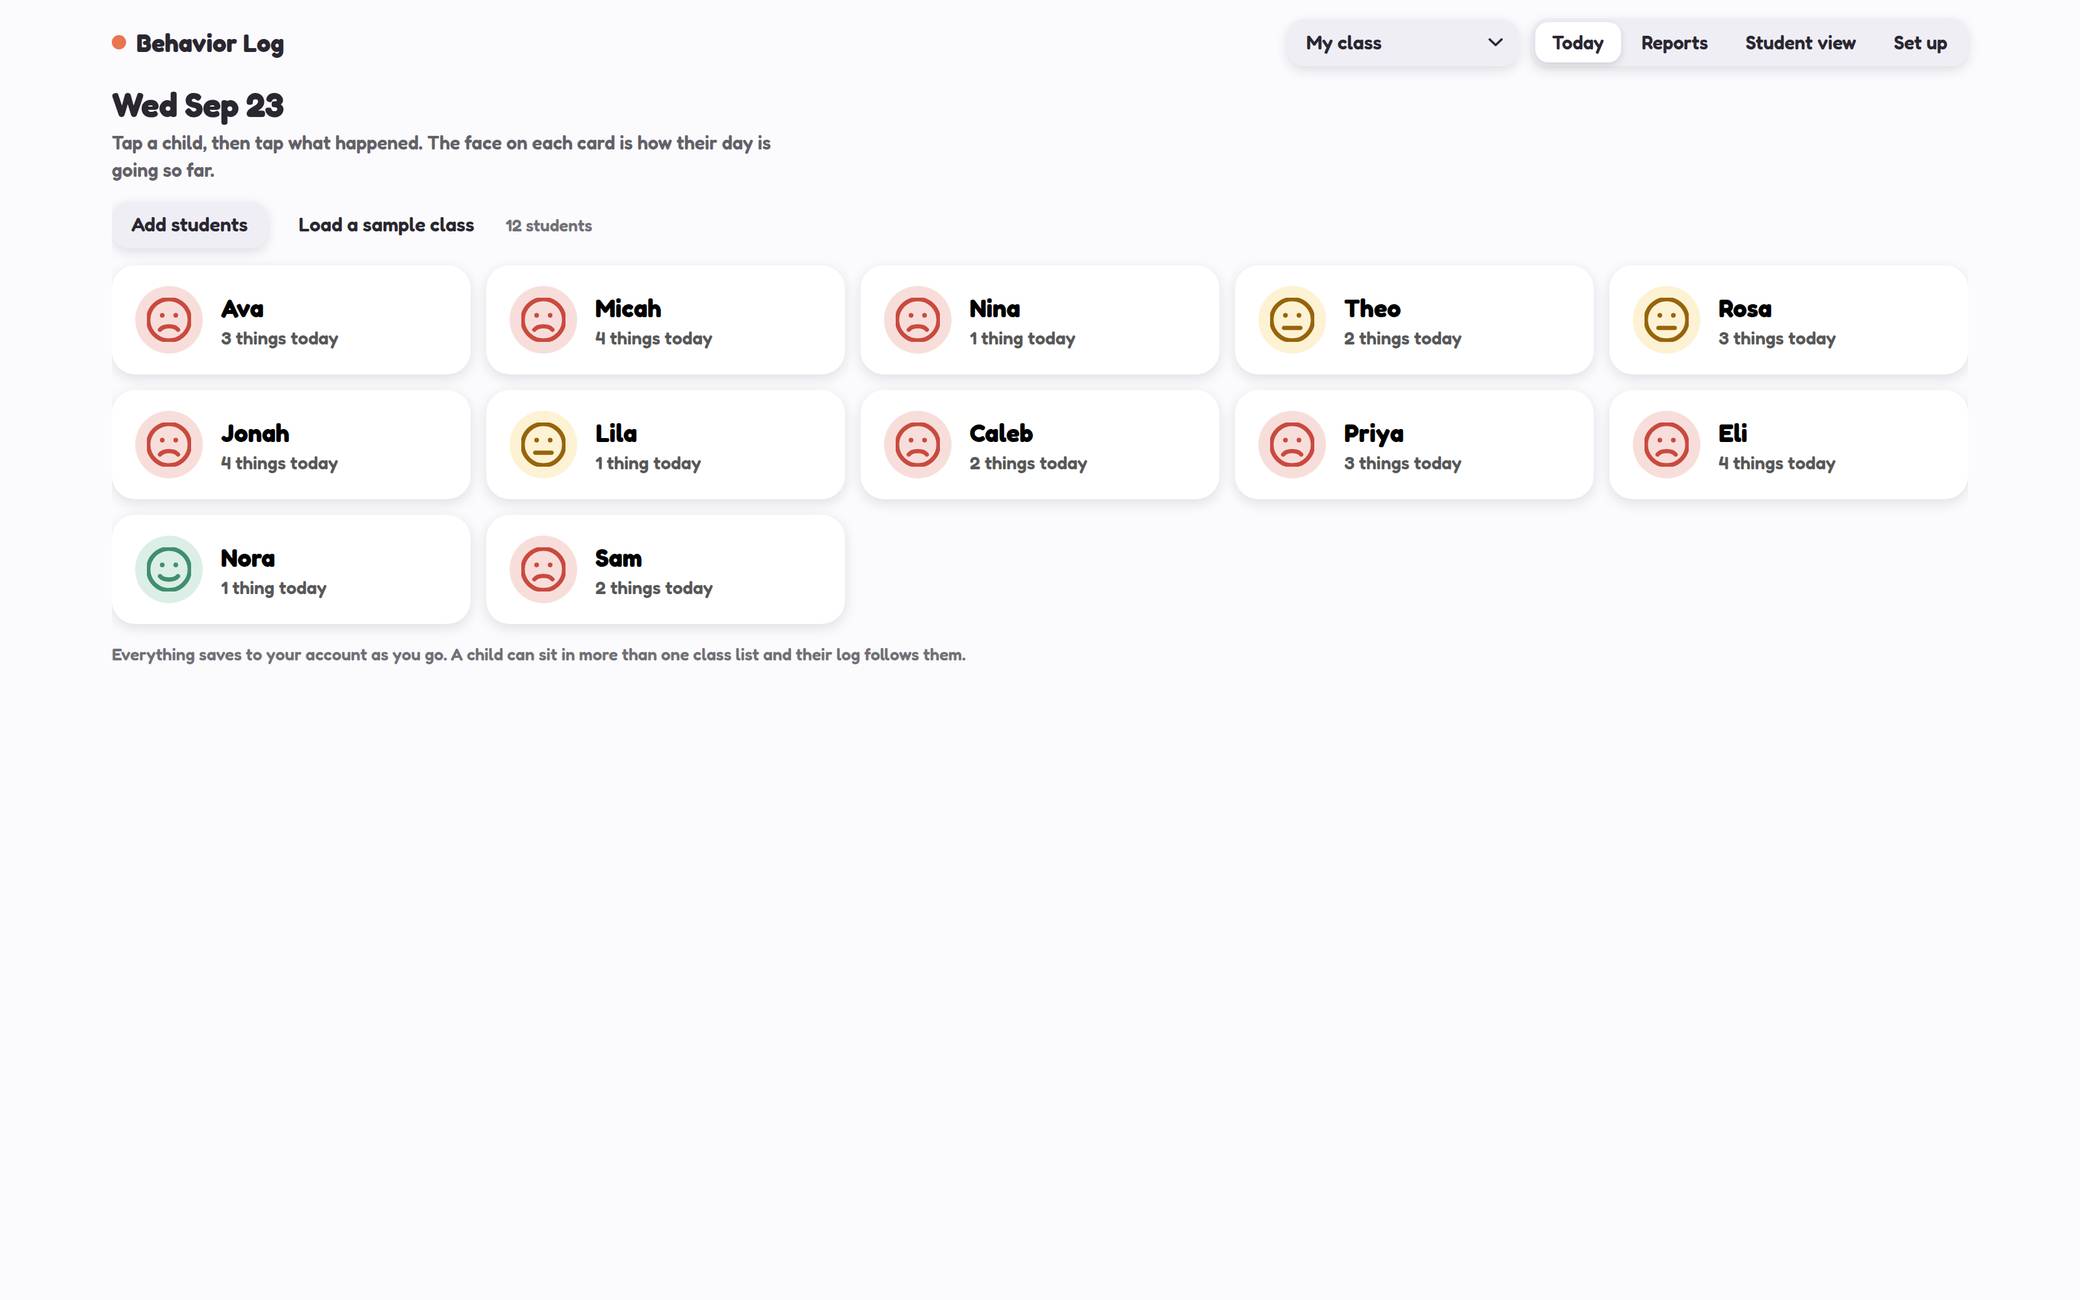Screen dimensions: 2080x1300
Task: Open the Set up tab
Action: (x=1920, y=43)
